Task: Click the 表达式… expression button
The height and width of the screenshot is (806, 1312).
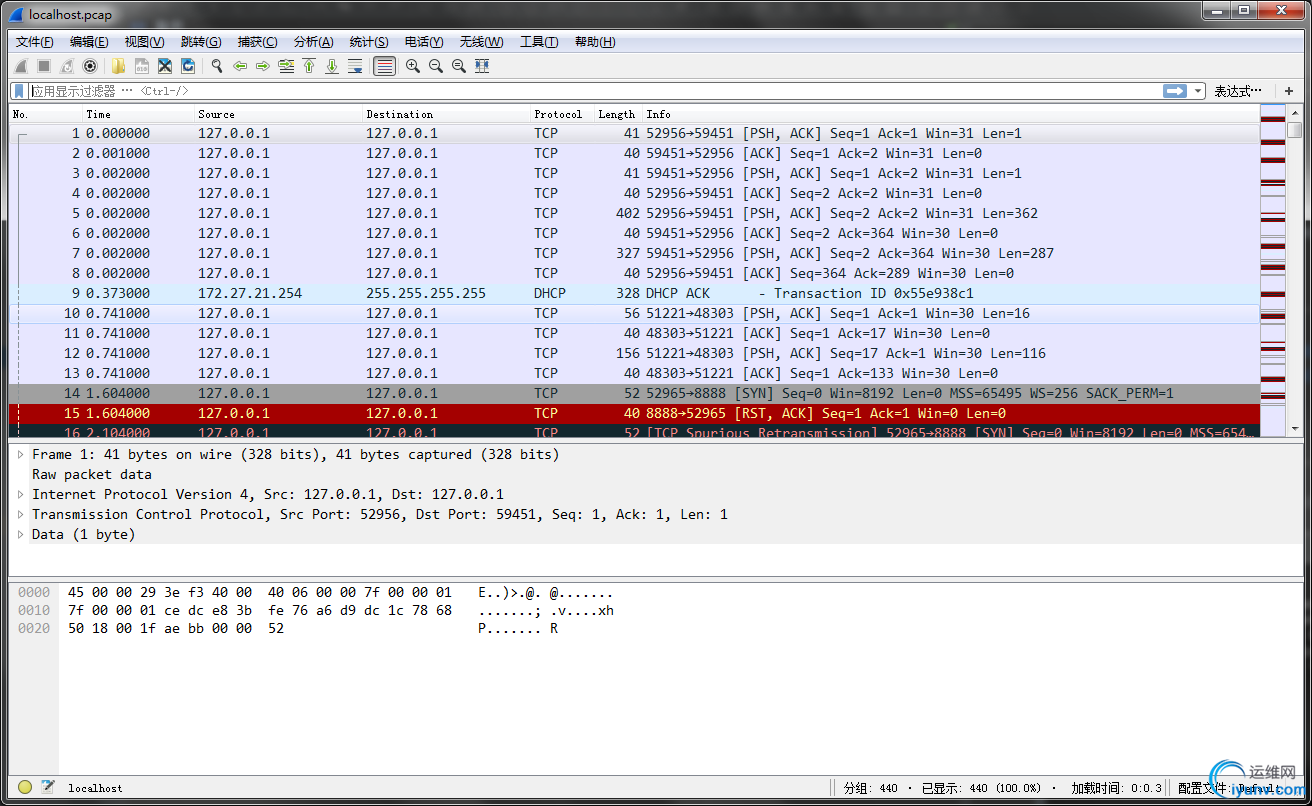Action: click(1238, 91)
